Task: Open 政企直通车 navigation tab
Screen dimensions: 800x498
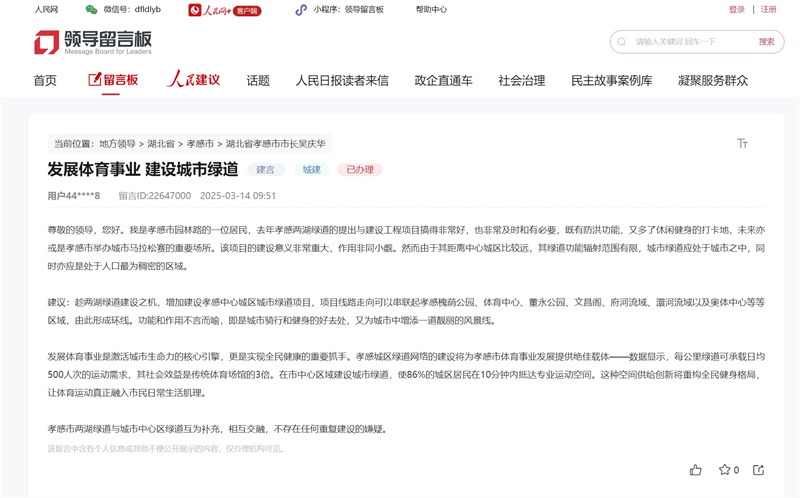Action: coord(443,80)
